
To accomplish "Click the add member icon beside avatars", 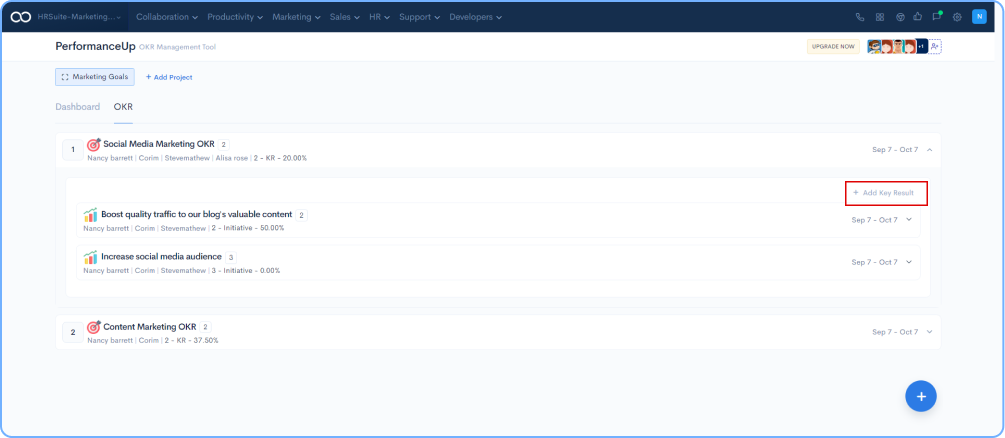I will pos(935,47).
